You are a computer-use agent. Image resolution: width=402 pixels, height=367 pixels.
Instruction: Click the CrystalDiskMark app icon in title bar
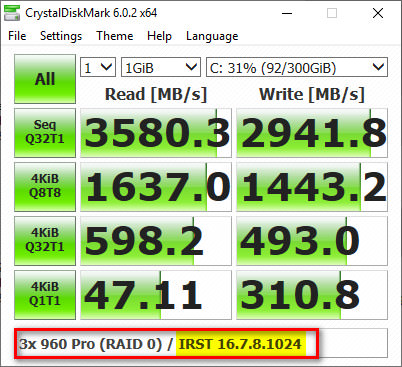(11, 13)
